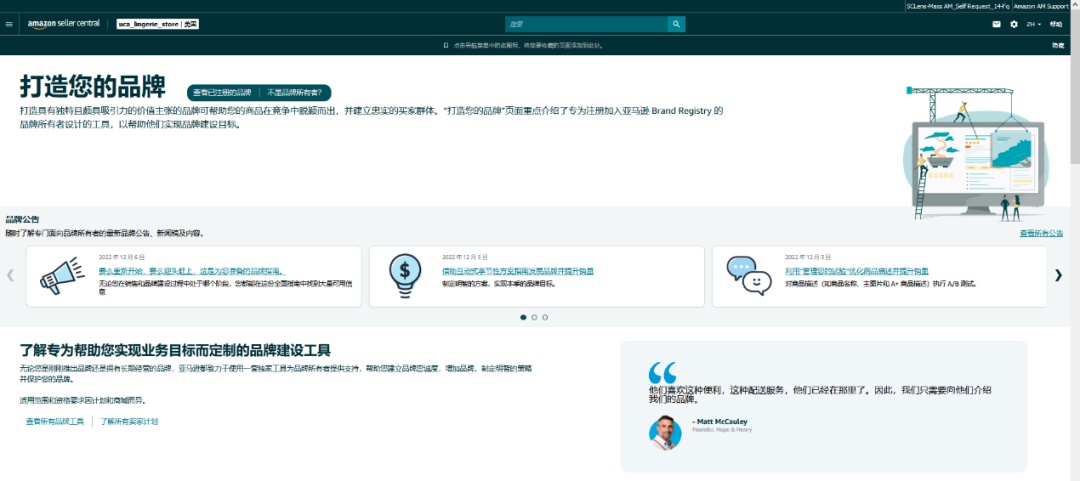Open the settings gear icon

coord(1014,24)
